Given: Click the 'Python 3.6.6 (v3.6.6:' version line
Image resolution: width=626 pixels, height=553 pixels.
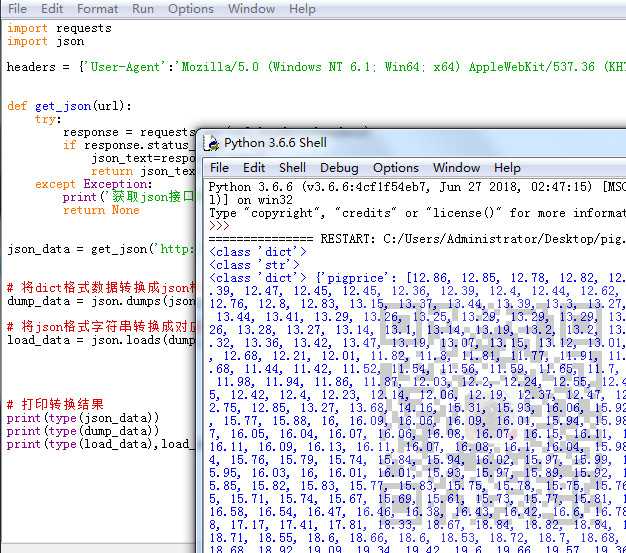Looking at the screenshot, I should click(x=417, y=187).
